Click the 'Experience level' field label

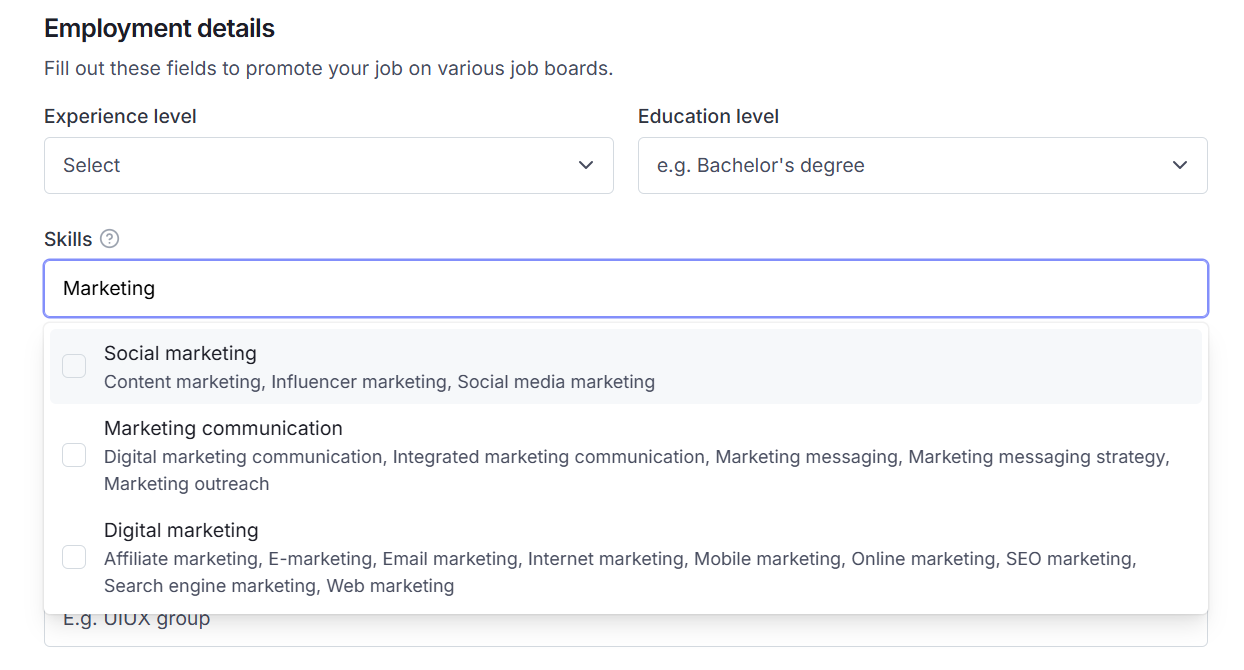[x=120, y=116]
